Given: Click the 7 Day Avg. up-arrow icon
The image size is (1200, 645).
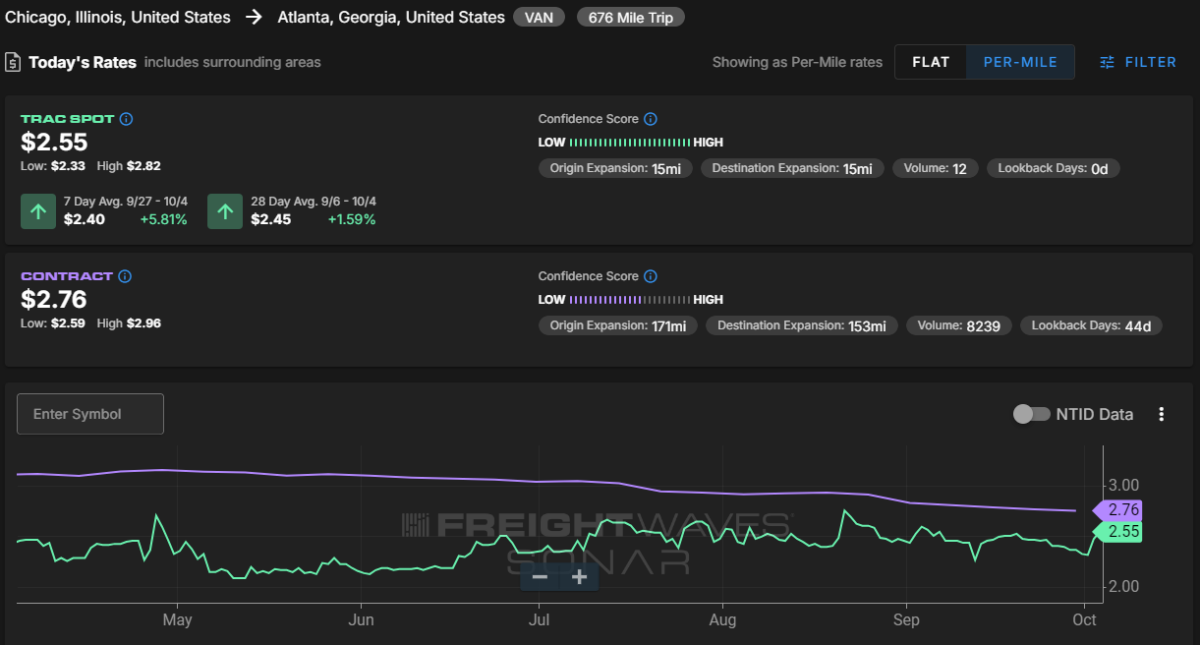Looking at the screenshot, I should tap(38, 211).
